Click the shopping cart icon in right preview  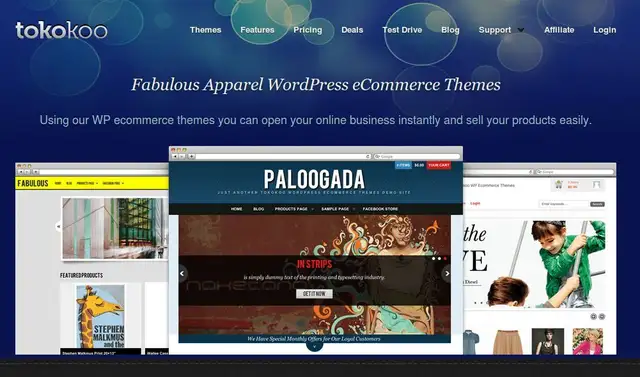559,185
